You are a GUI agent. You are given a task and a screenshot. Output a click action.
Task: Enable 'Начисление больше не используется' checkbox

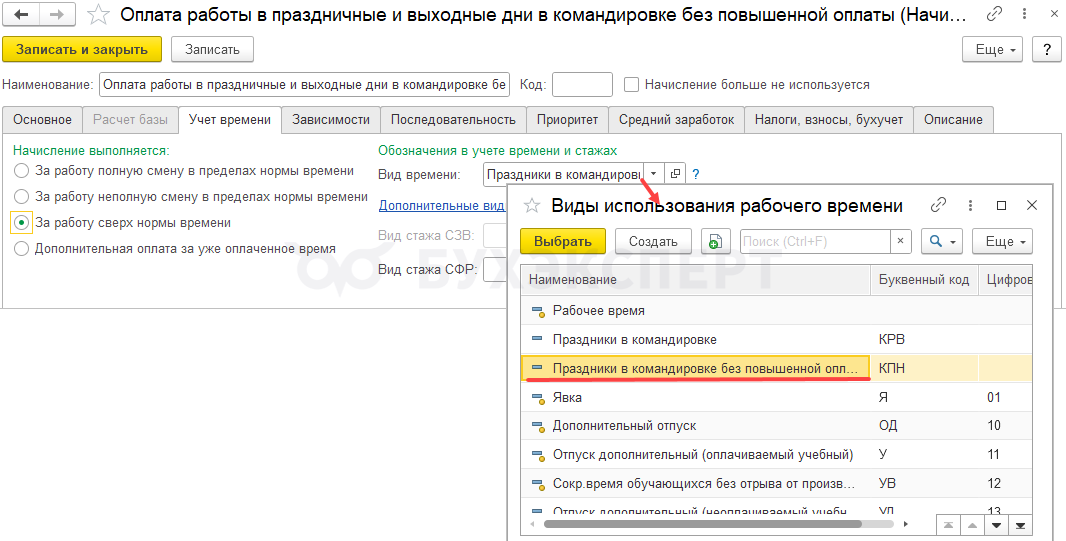(x=631, y=85)
